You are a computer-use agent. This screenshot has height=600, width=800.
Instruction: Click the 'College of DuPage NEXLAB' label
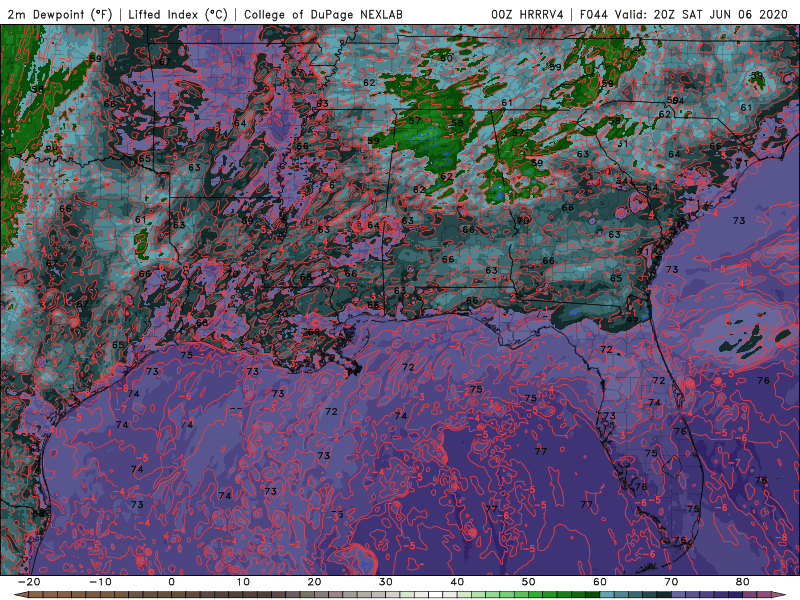click(x=323, y=14)
